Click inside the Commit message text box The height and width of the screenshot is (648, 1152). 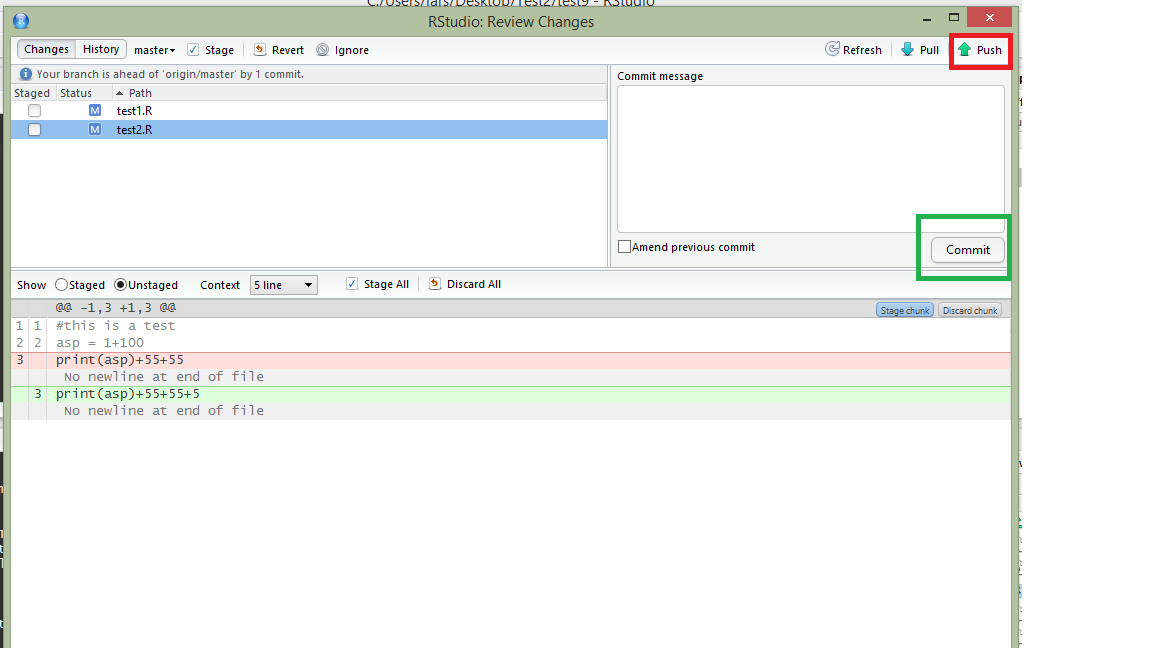pyautogui.click(x=810, y=159)
